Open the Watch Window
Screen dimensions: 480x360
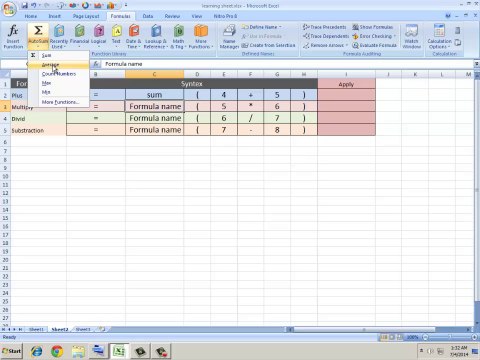point(411,37)
